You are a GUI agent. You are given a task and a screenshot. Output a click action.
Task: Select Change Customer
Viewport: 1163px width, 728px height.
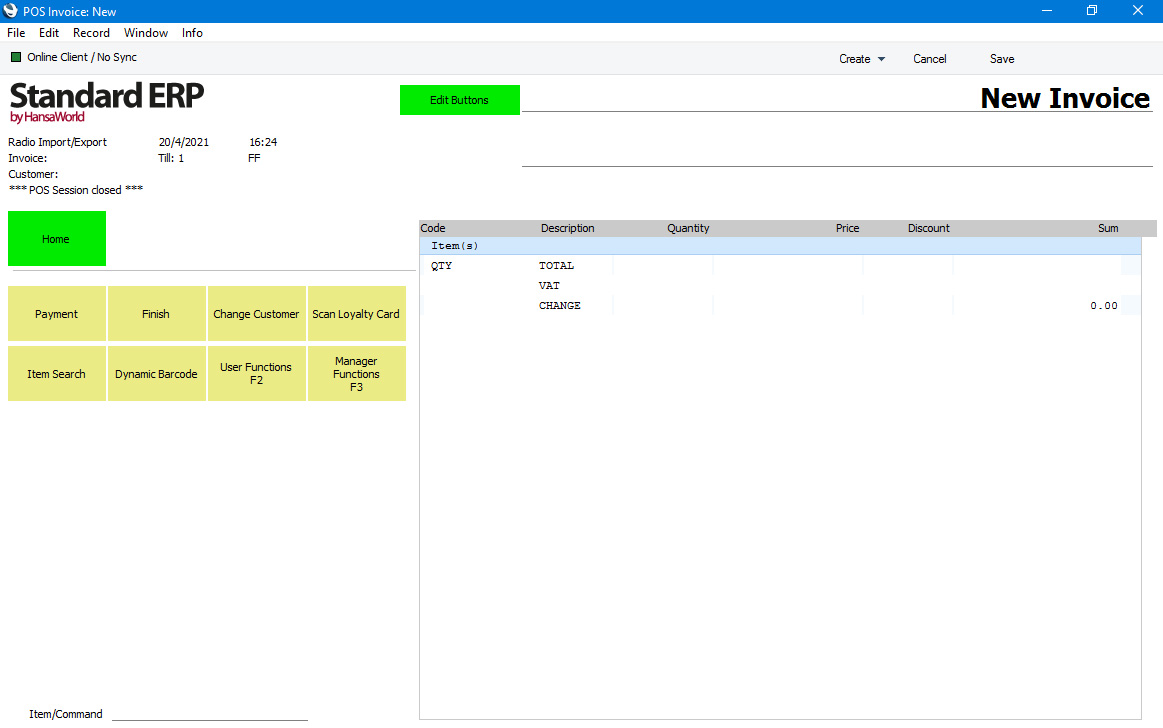(257, 314)
